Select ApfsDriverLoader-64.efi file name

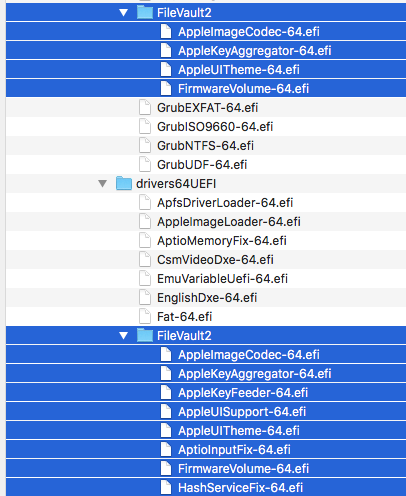coord(225,203)
